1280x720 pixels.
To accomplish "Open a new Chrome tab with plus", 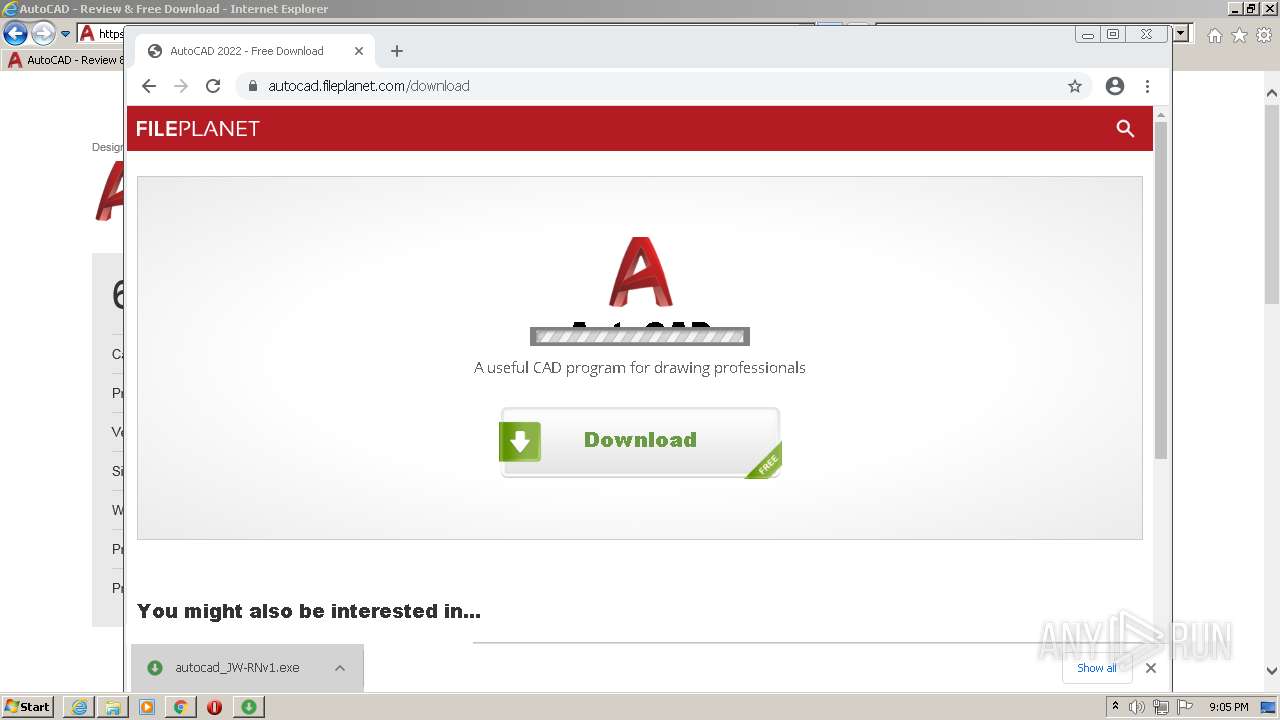I will [x=397, y=51].
